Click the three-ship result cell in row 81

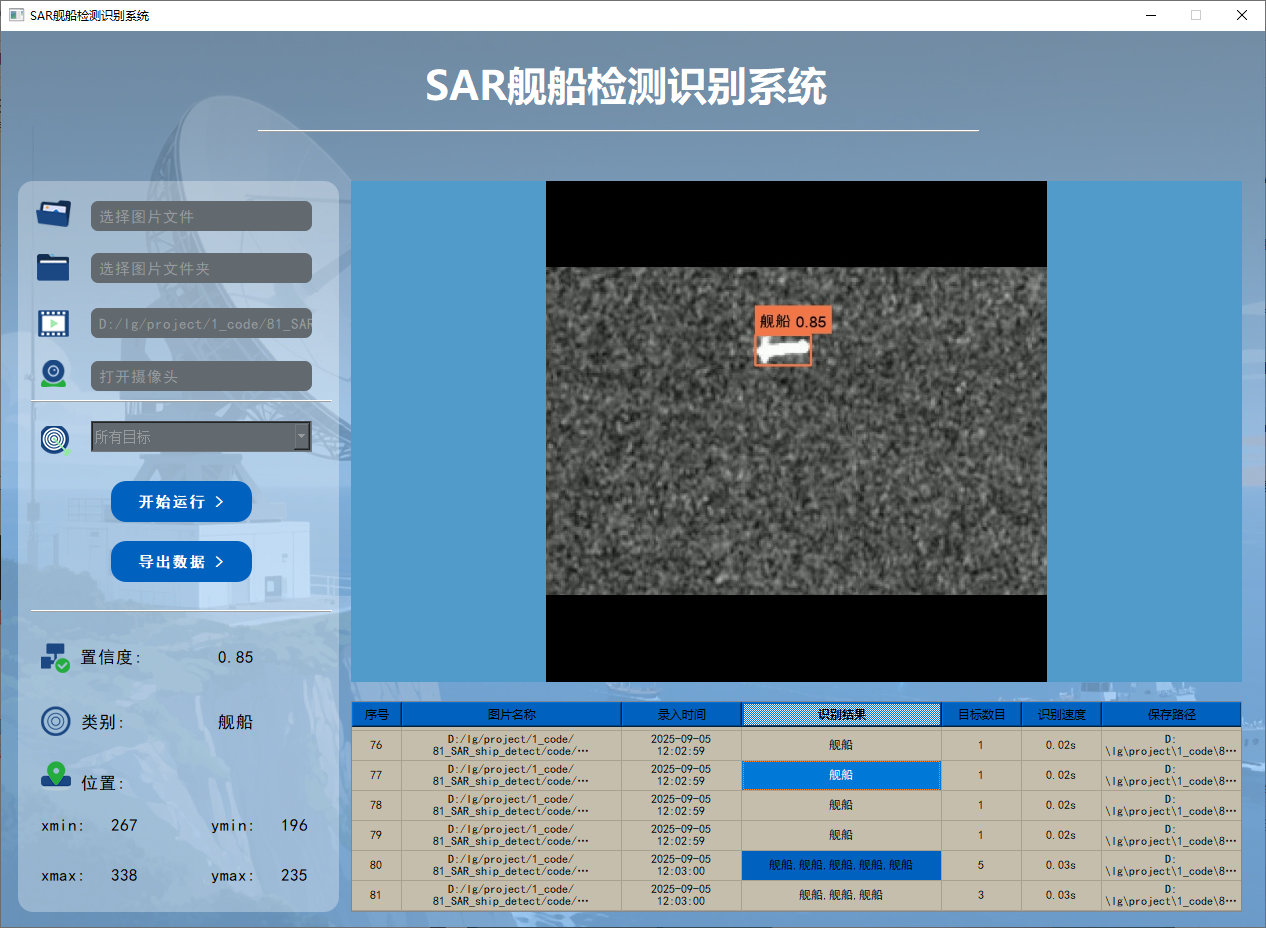coord(841,895)
